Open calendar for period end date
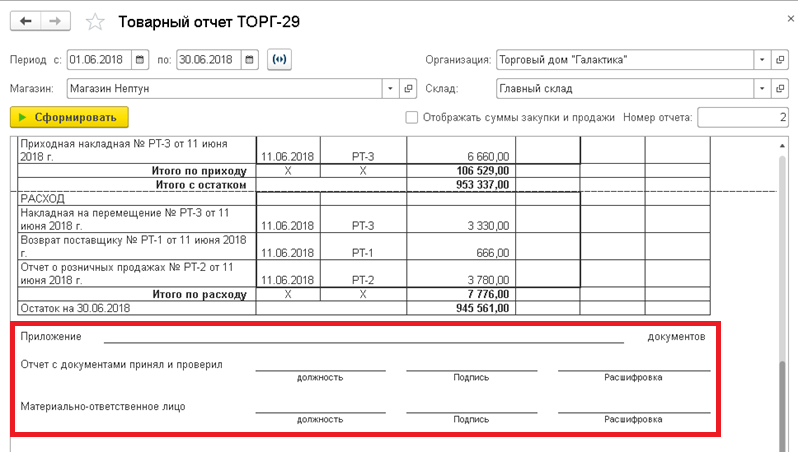Screen dimensions: 798x452 (x=249, y=60)
